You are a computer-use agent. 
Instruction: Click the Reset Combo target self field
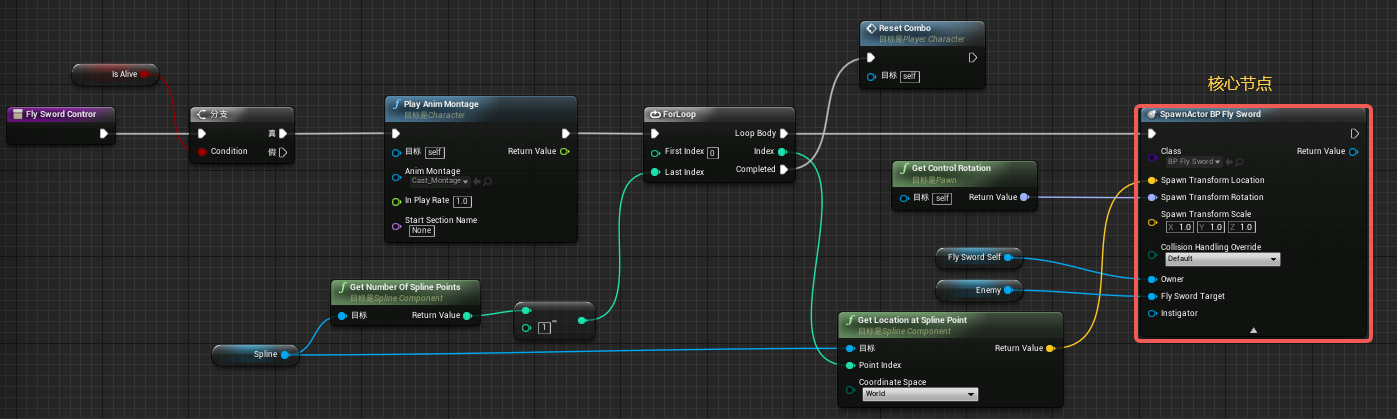pyautogui.click(x=910, y=76)
